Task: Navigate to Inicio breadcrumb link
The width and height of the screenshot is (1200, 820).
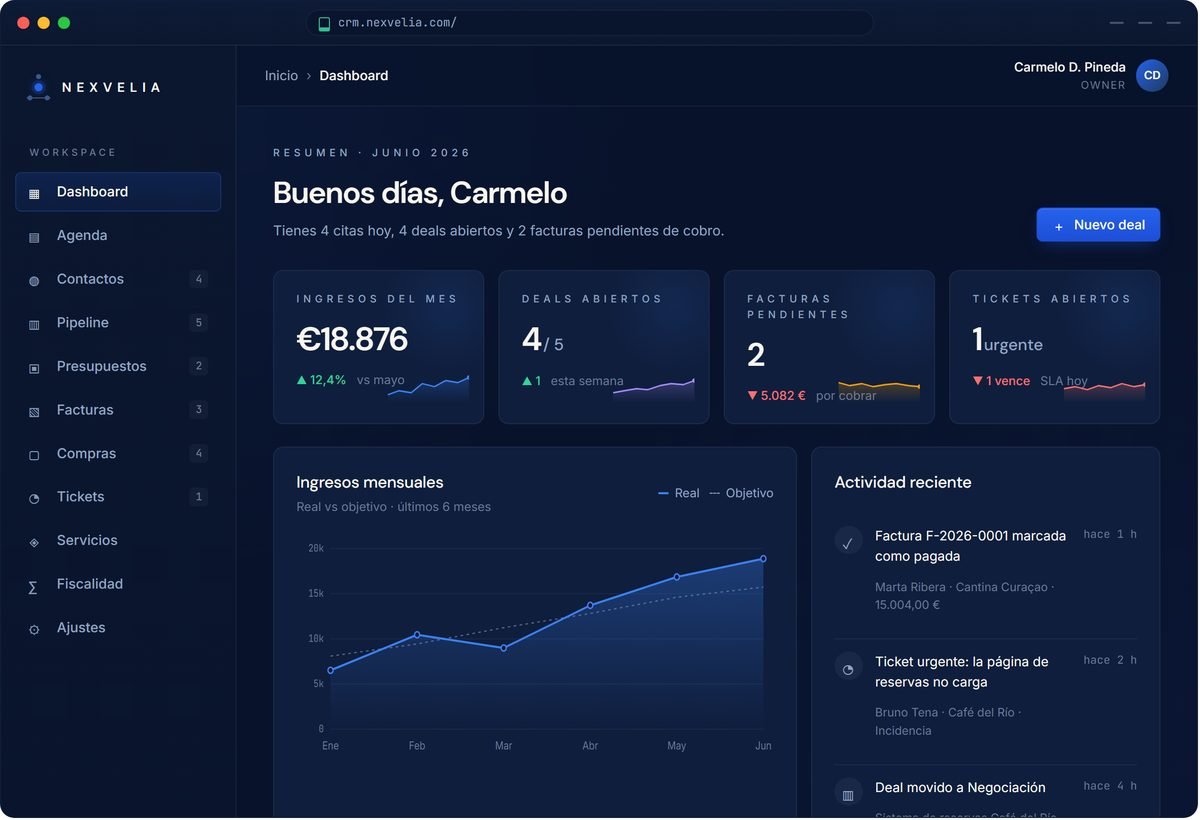Action: 281,76
